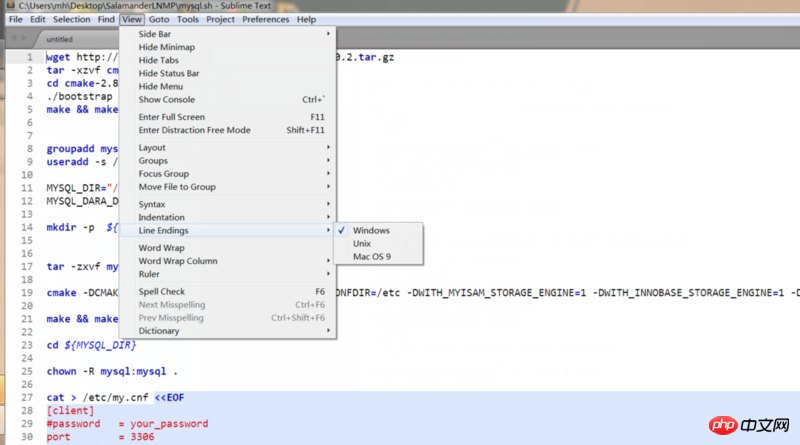Screen dimensions: 800x445
Task: Open the Help menu
Action: click(307, 19)
